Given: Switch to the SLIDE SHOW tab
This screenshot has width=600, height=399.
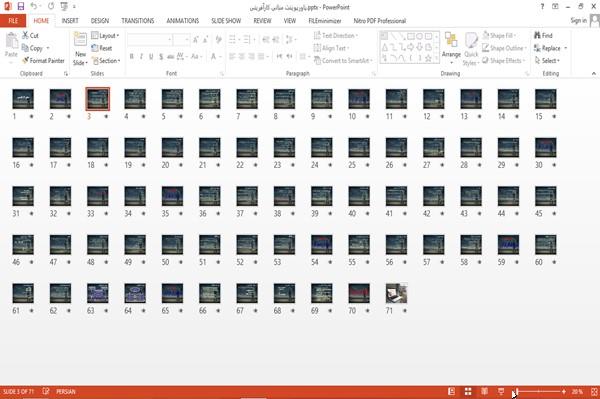Looking at the screenshot, I should click(x=226, y=21).
